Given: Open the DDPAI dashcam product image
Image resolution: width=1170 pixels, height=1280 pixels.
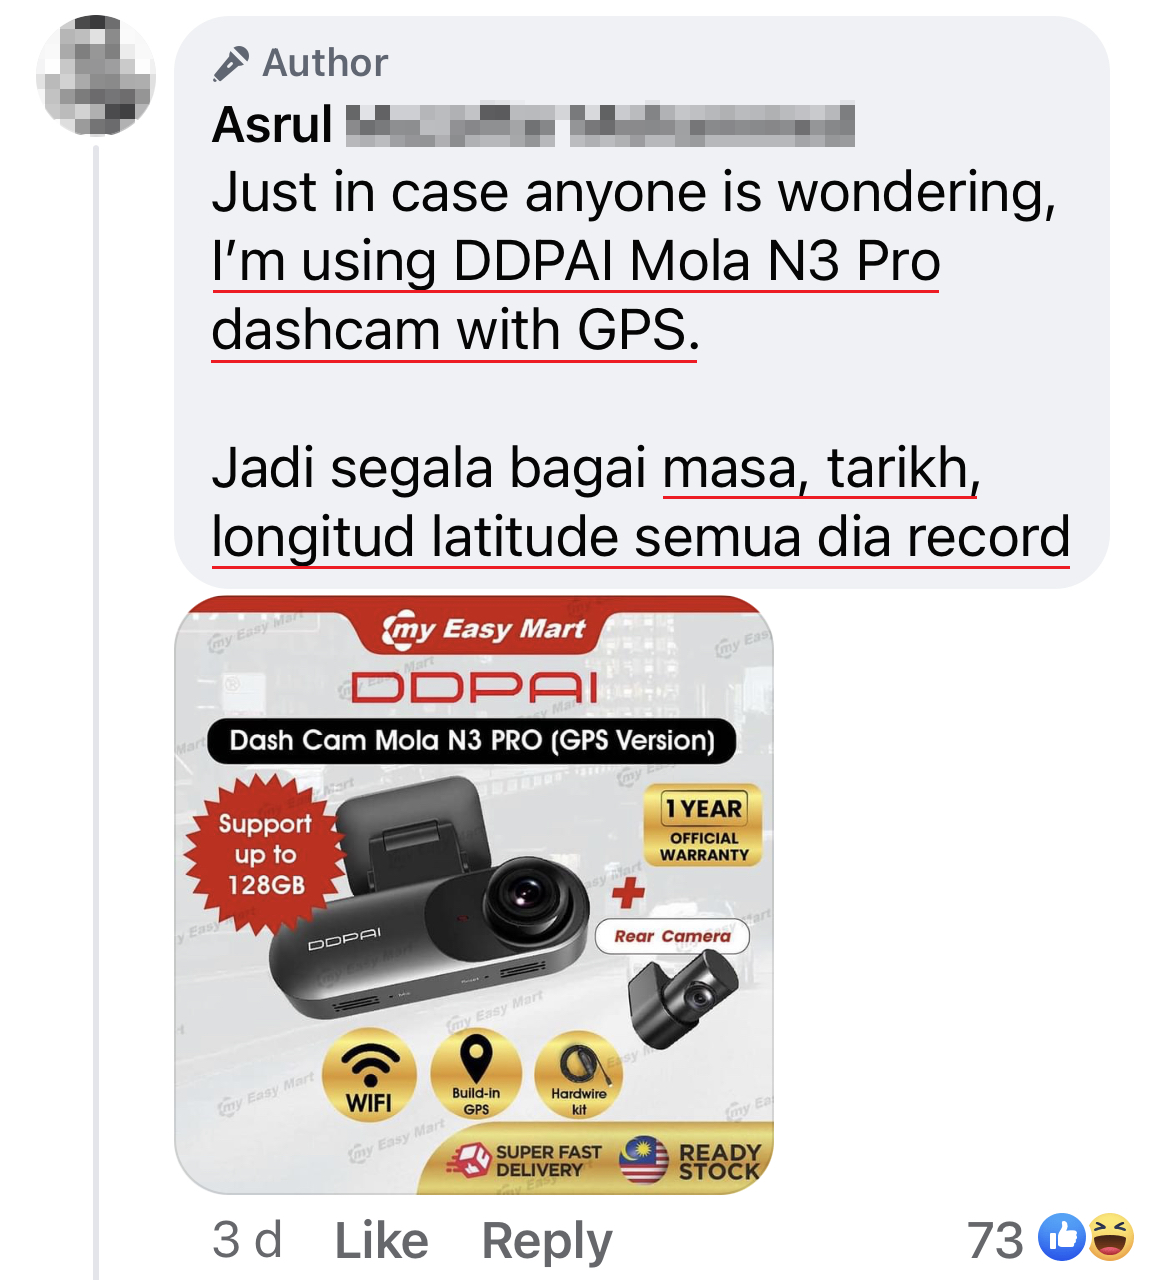Looking at the screenshot, I should click(474, 895).
